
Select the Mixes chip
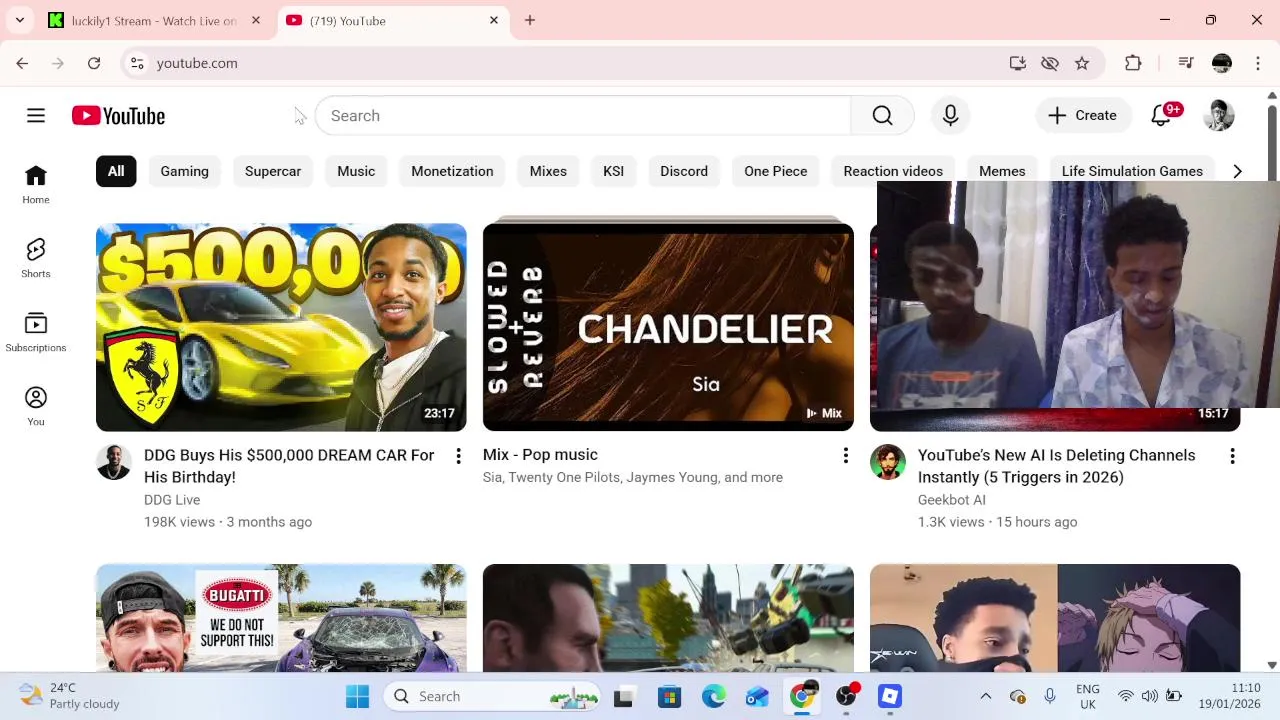click(x=548, y=171)
